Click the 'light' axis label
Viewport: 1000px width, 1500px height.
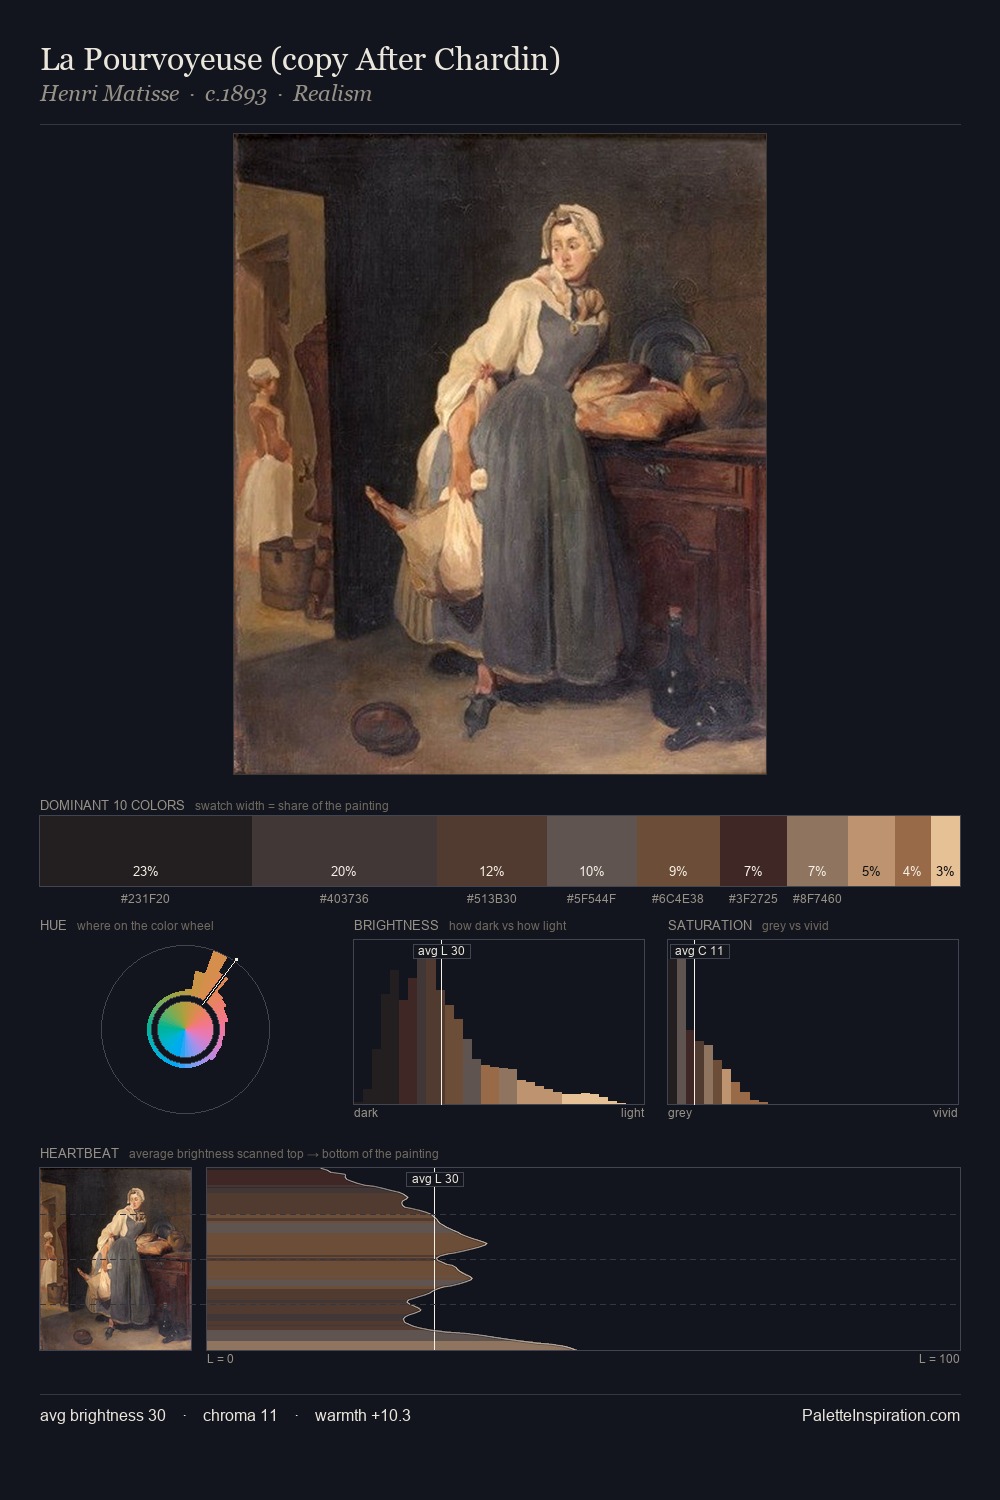tap(632, 1113)
